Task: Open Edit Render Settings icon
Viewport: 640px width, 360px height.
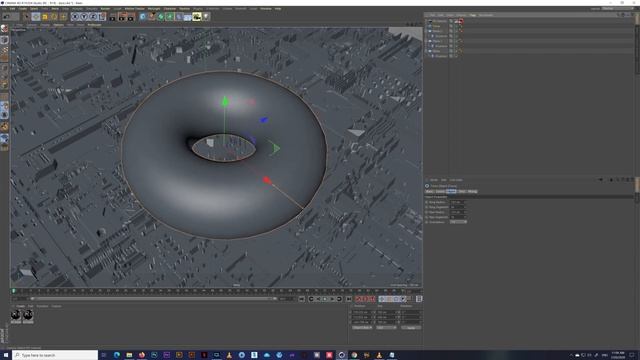Action: point(131,17)
